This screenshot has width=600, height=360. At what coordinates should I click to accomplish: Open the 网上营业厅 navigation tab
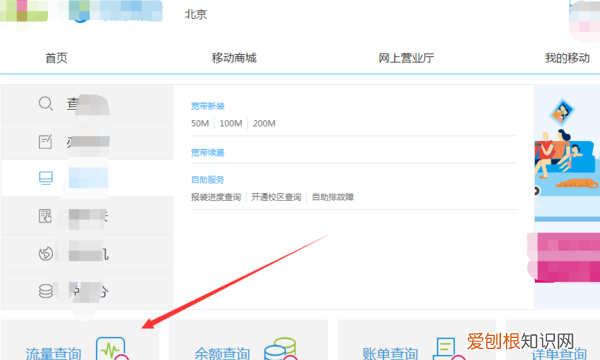[x=406, y=58]
